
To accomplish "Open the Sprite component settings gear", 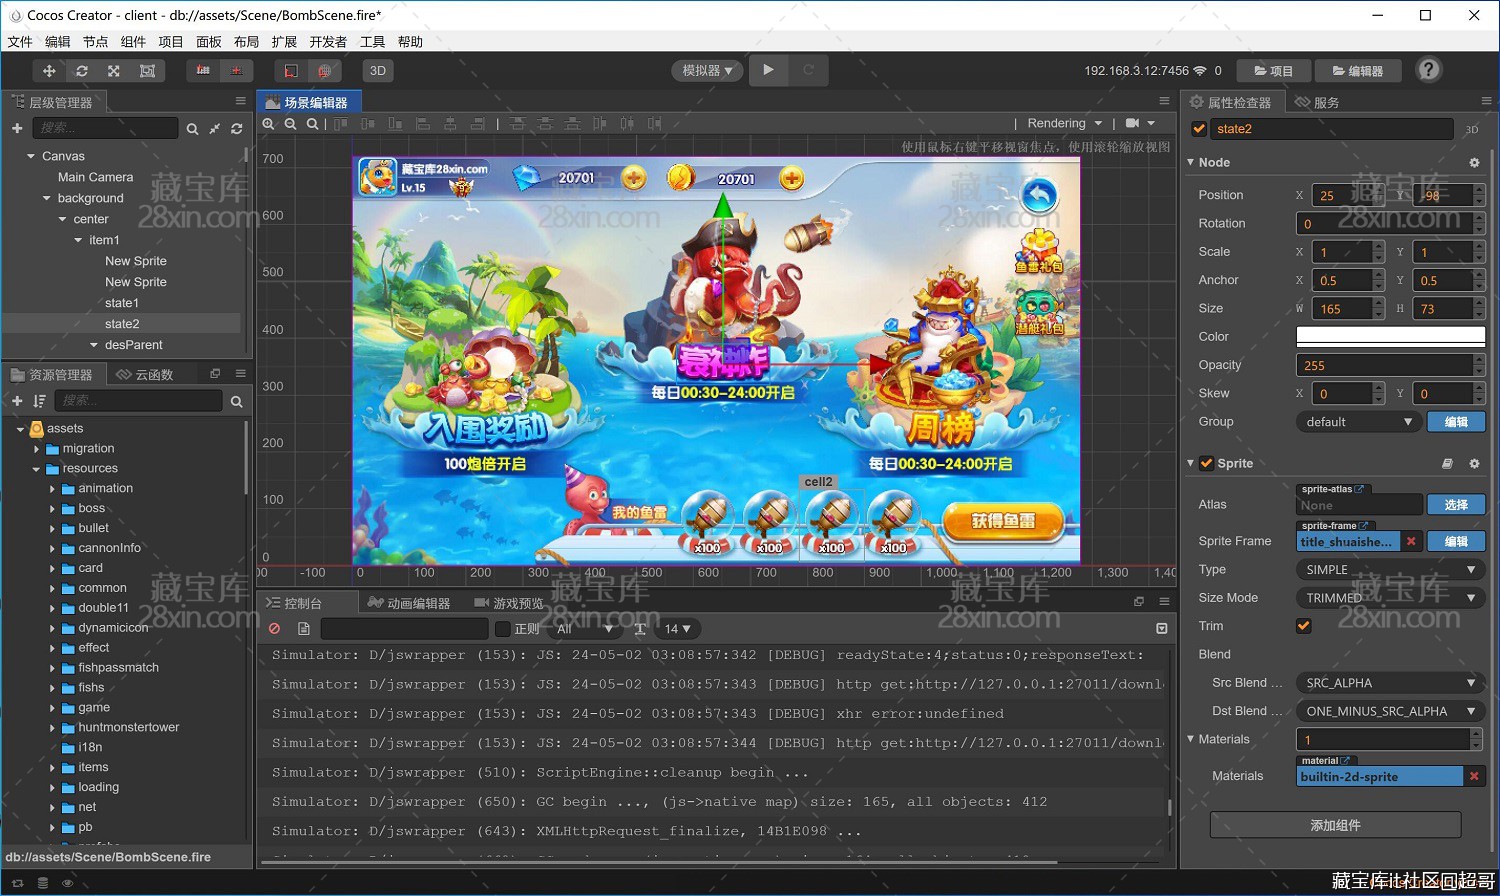I will tap(1474, 464).
